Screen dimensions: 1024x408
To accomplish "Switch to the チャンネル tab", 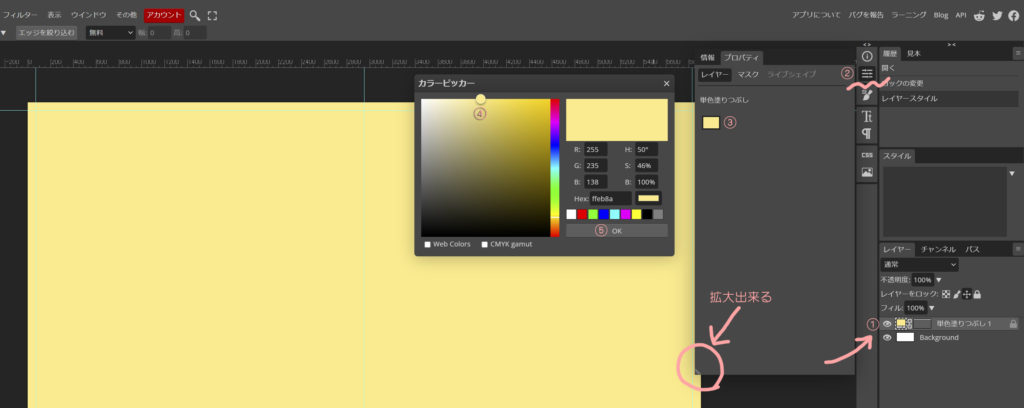I will click(x=938, y=248).
